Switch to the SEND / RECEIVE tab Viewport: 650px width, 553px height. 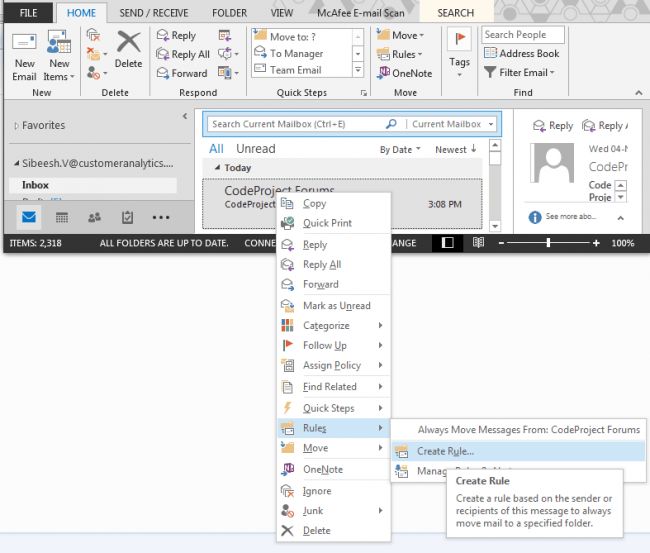point(154,13)
